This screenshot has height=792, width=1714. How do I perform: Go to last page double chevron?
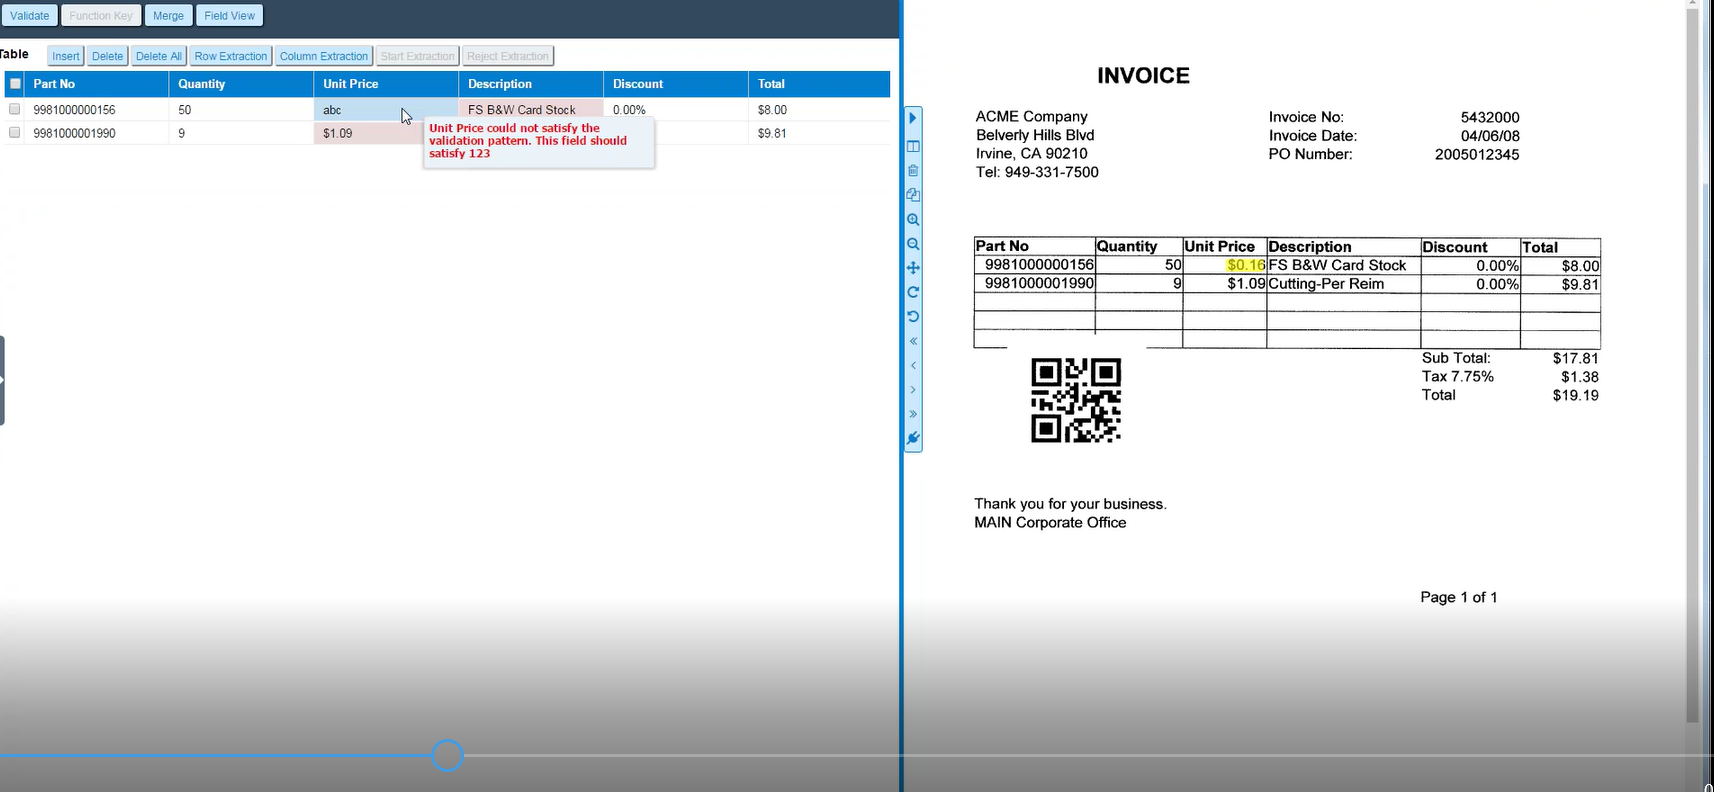pyautogui.click(x=913, y=414)
